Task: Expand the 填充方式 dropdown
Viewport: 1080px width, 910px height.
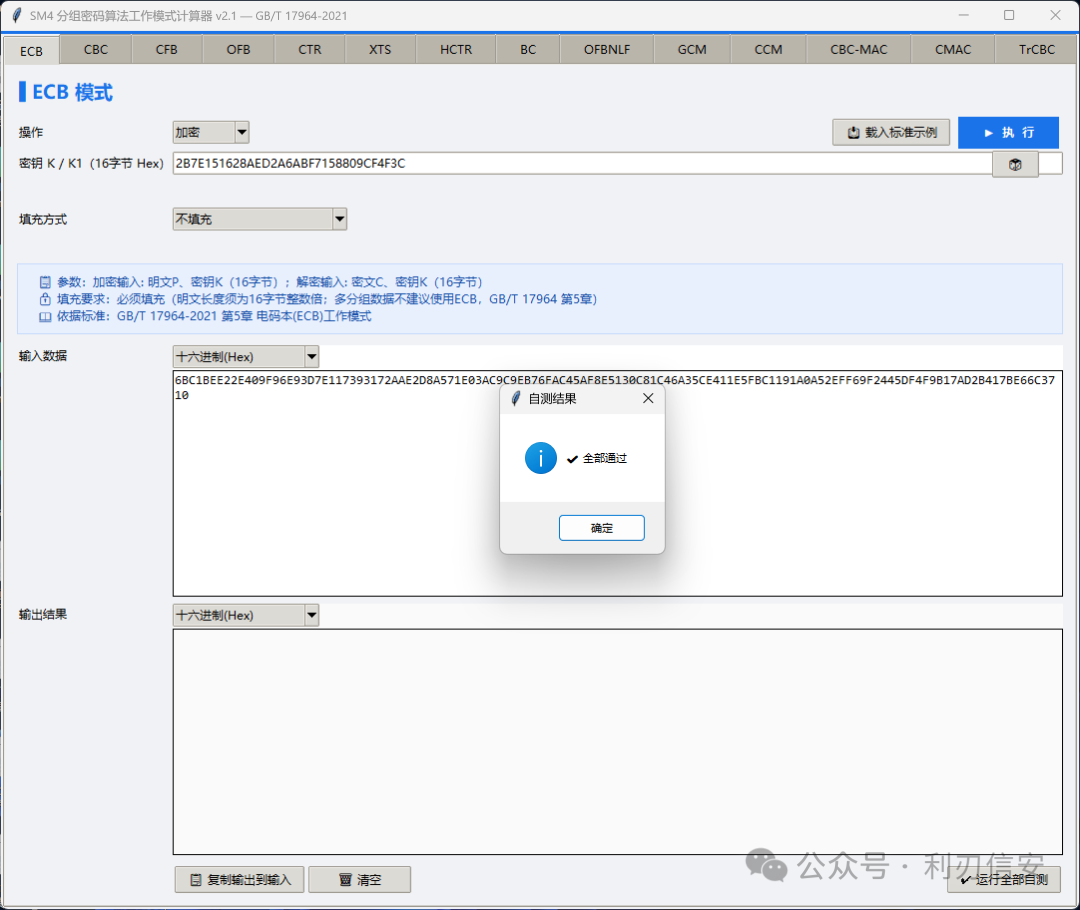Action: (x=260, y=219)
